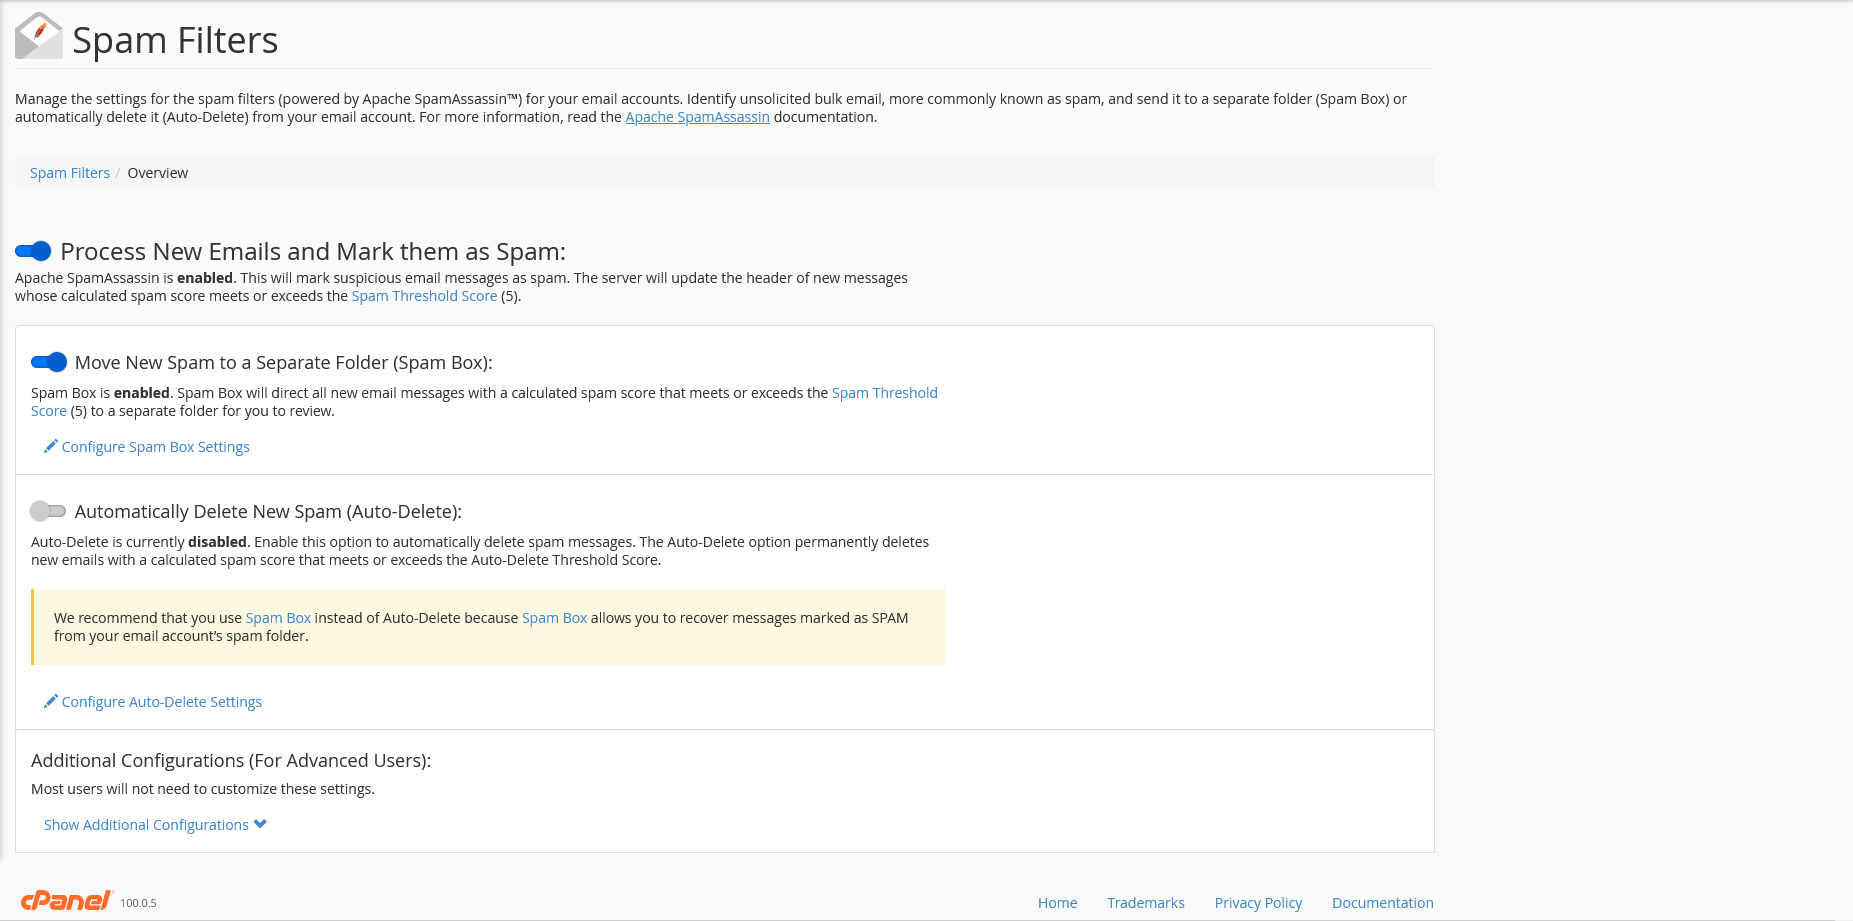Viewport: 1853px width, 921px height.
Task: Open Configure Spam Box Settings
Action: coord(156,447)
